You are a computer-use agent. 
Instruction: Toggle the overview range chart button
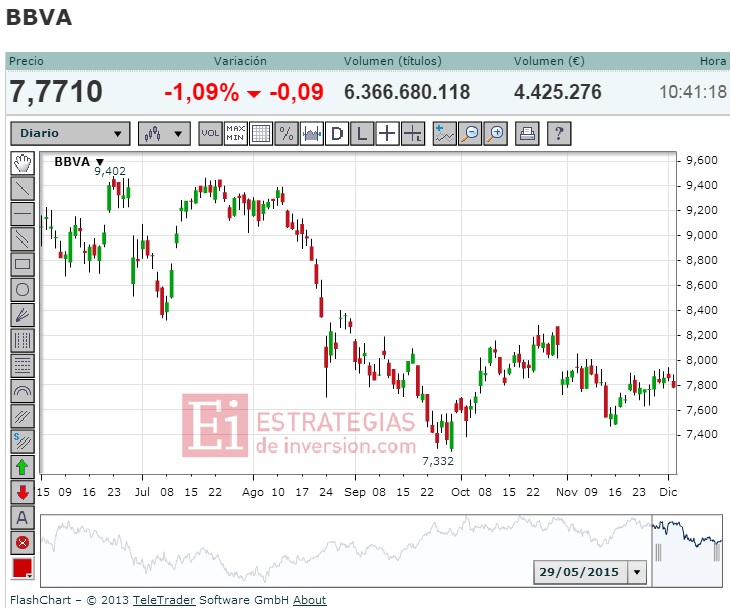pos(312,134)
